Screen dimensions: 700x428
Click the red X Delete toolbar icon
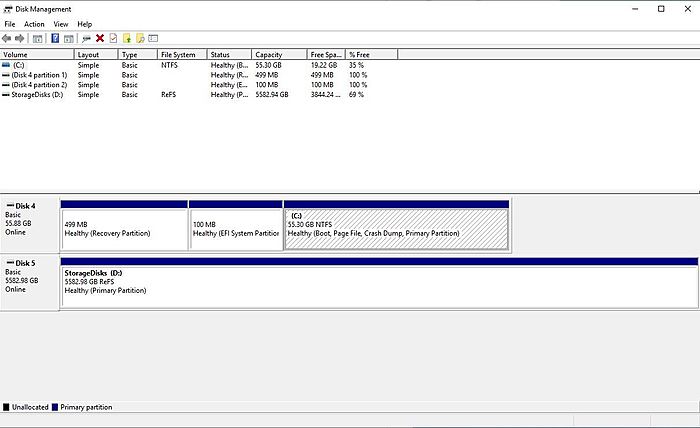100,38
